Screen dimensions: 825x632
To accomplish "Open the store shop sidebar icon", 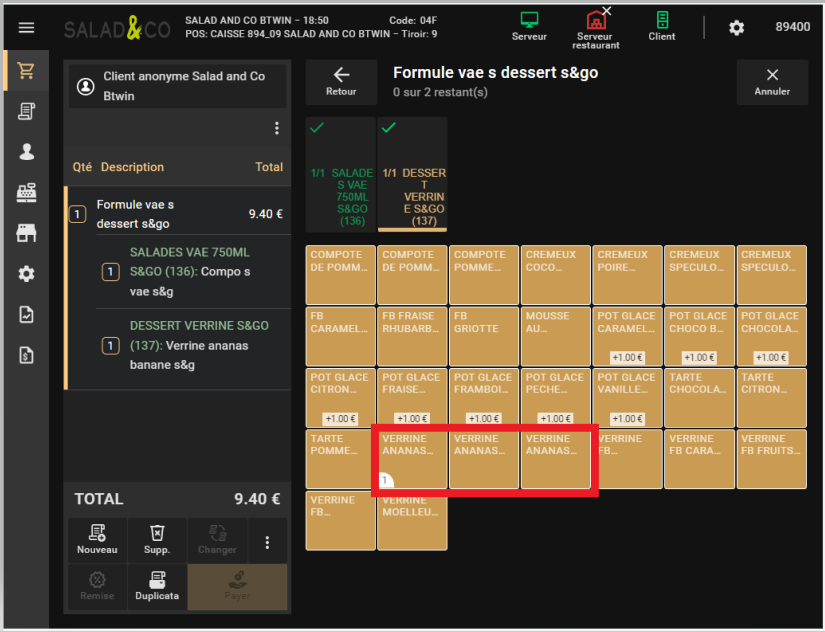I will pos(26,233).
